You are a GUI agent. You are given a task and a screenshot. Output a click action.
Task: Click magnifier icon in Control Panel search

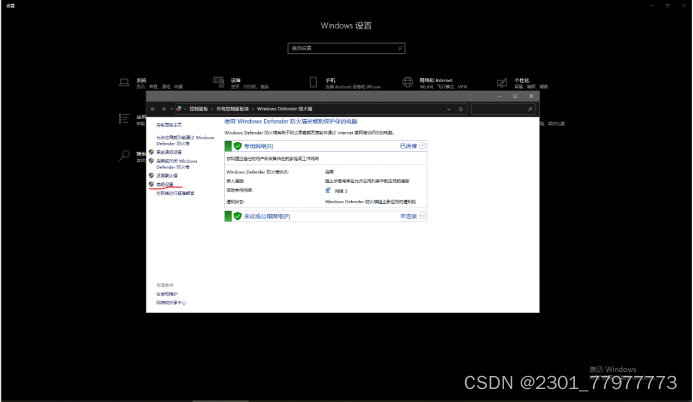click(x=530, y=109)
